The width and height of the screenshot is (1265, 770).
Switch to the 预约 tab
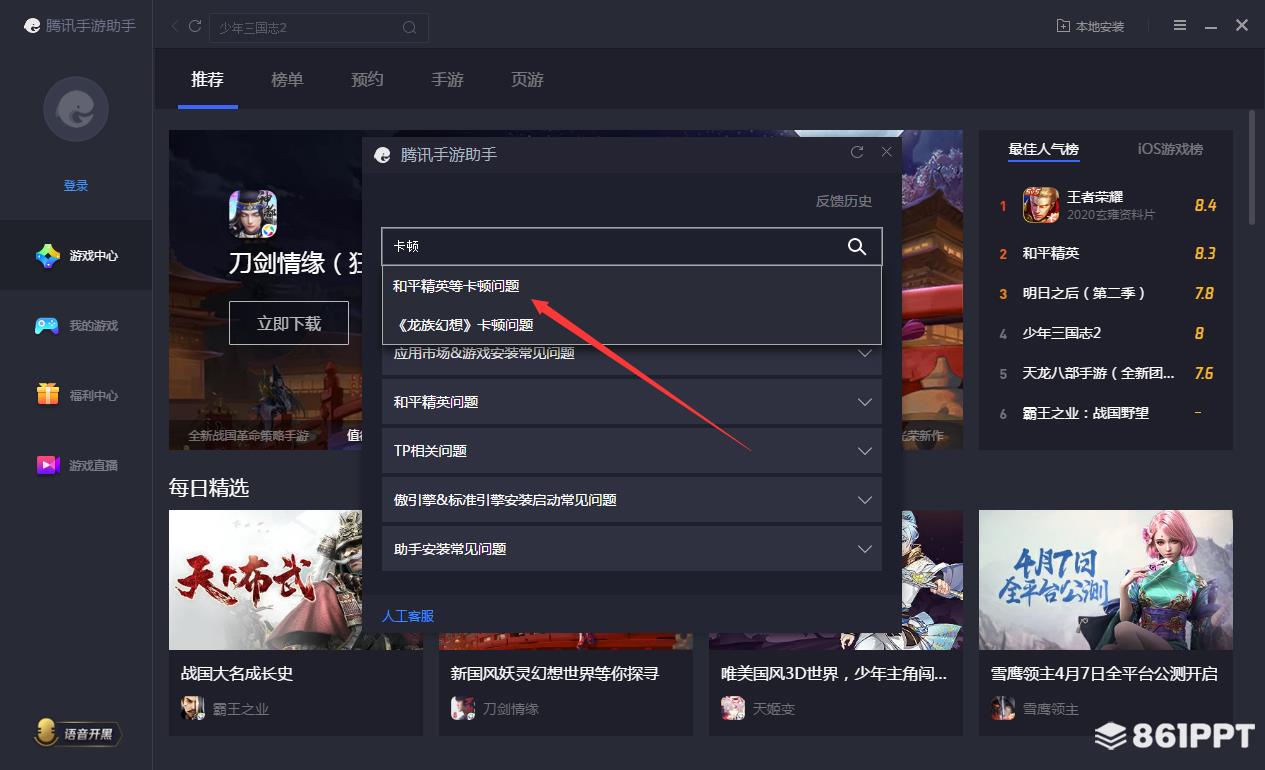point(367,80)
